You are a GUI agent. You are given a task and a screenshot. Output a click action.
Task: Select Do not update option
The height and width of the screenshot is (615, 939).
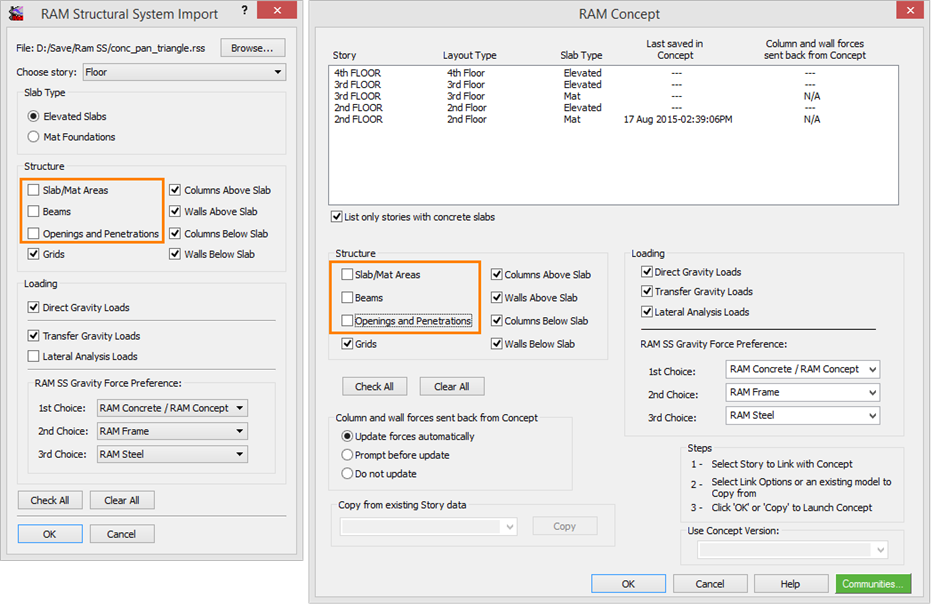(x=348, y=473)
